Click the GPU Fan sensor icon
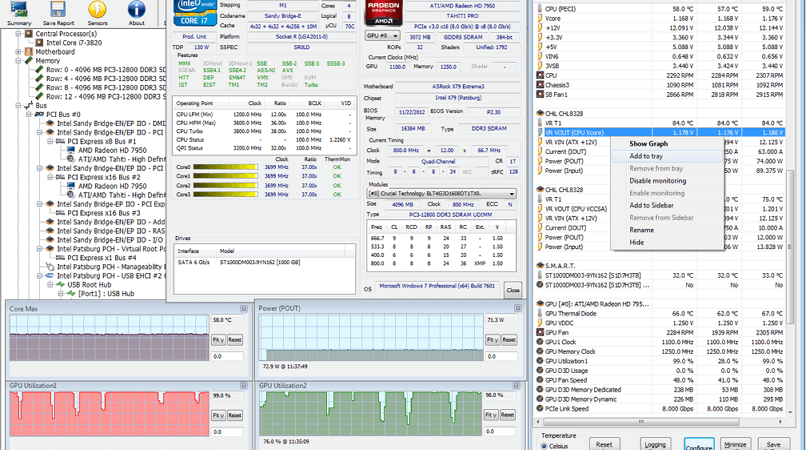This screenshot has height=450, width=806. [x=540, y=332]
